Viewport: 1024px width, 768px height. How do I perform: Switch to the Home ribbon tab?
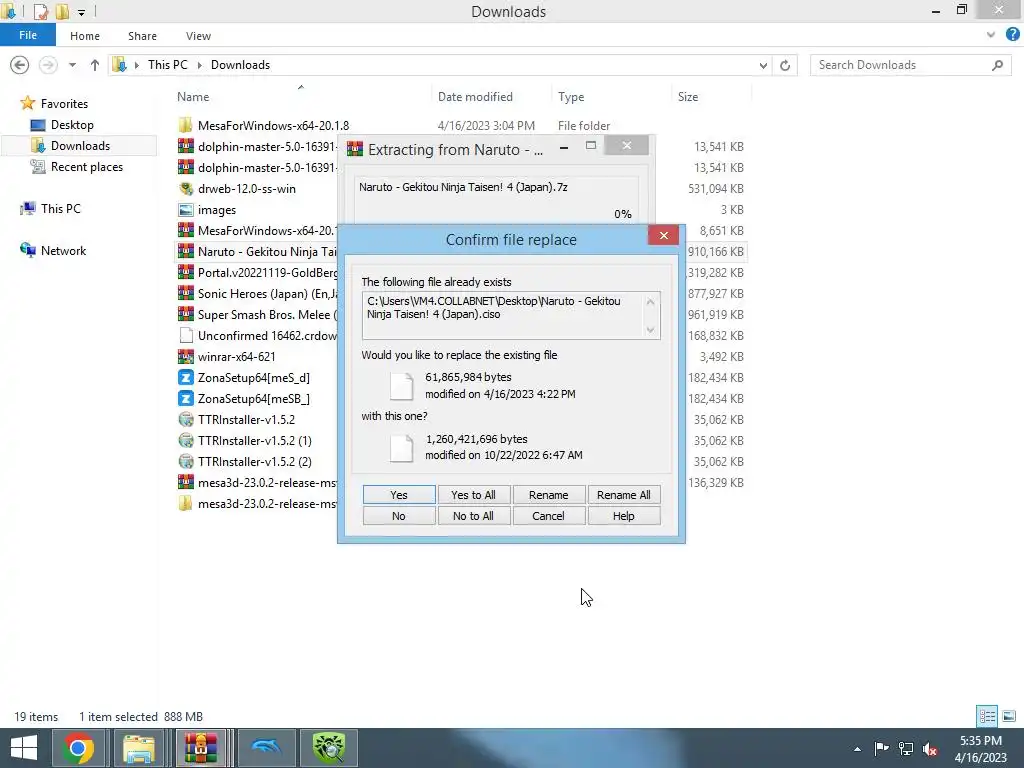[85, 36]
